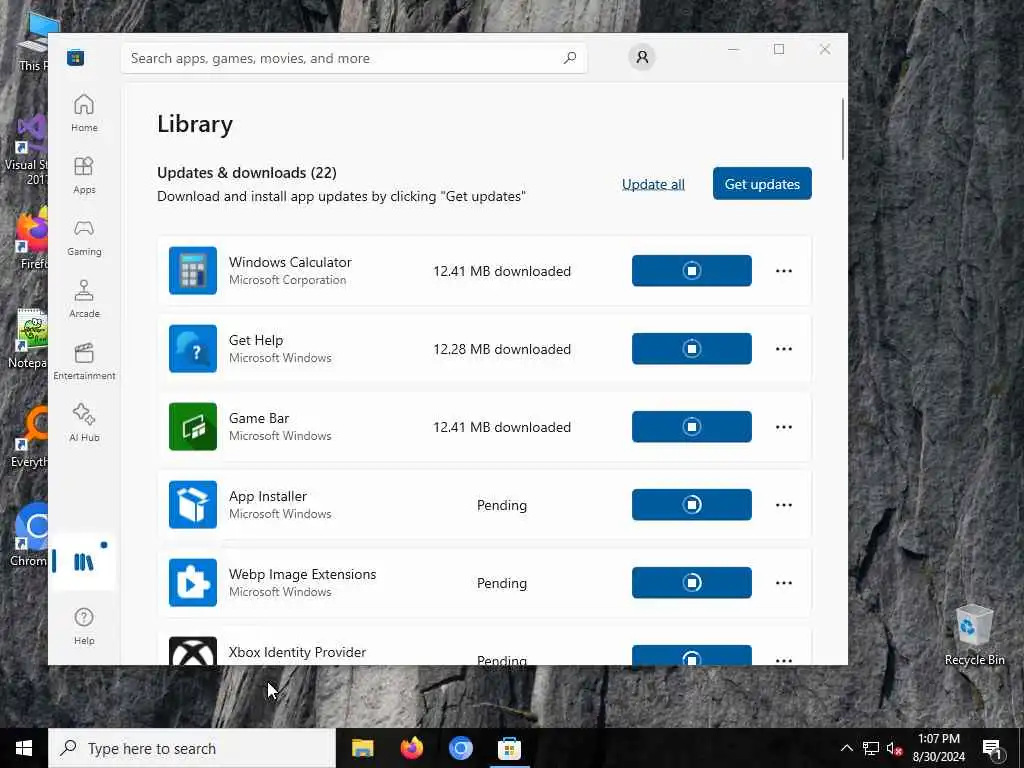This screenshot has width=1024, height=768.
Task: Select Recycle Bin on desktop
Action: pos(974,635)
